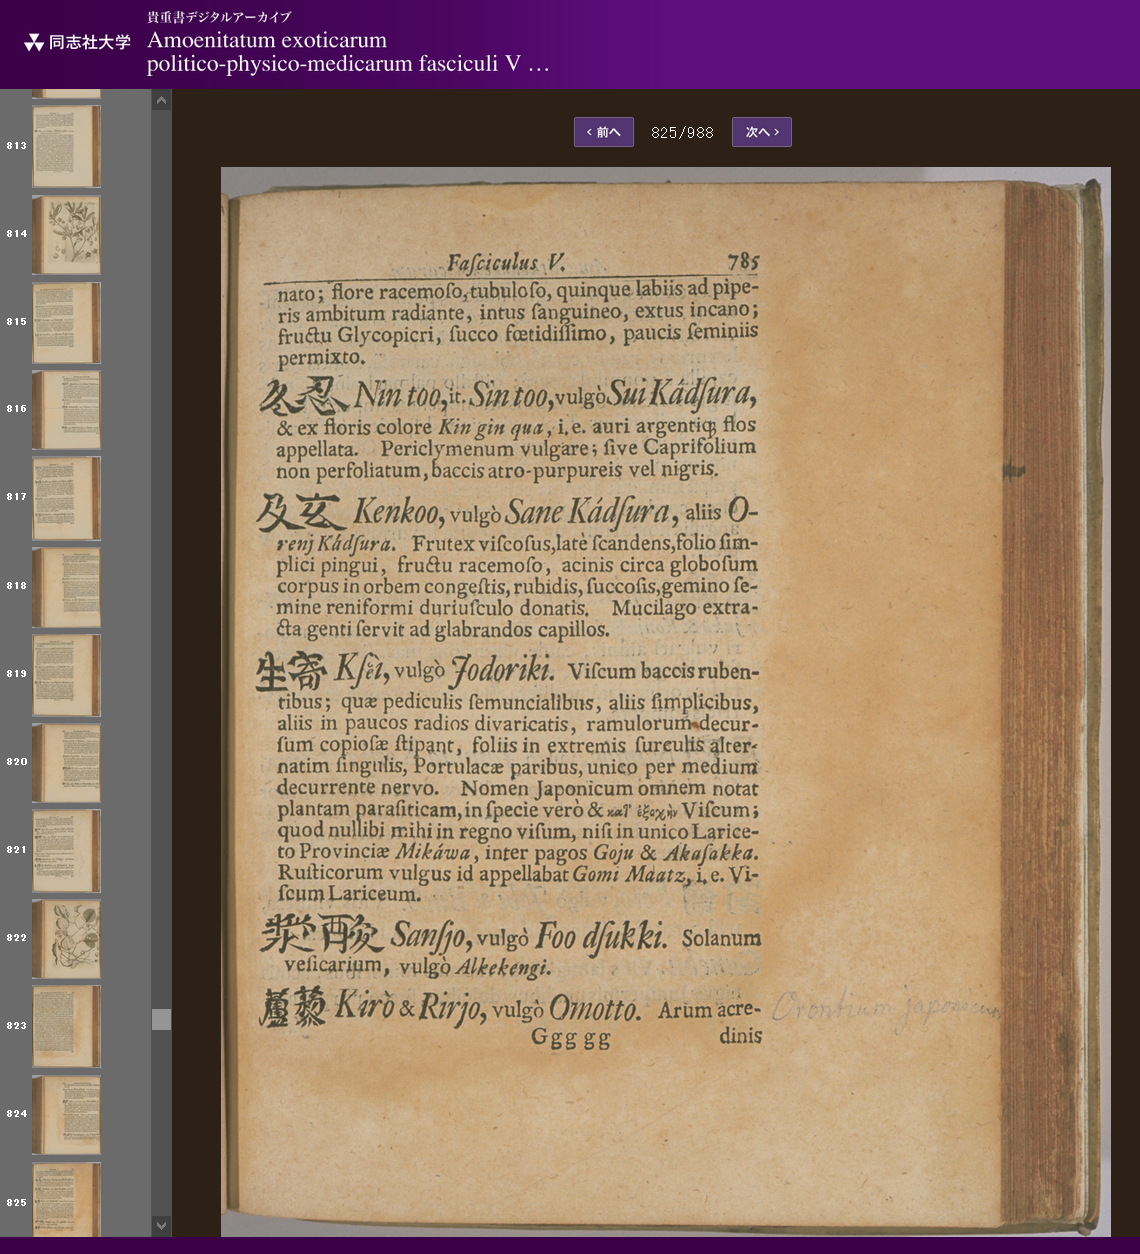
Task: Jump to page 817 thumbnail
Action: coord(66,497)
